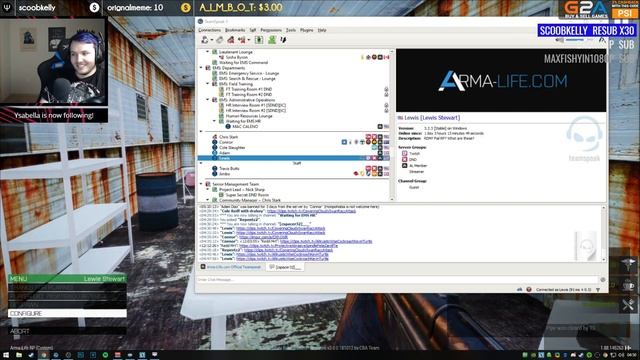Open the Plugins menu
640x360 pixels.
[x=307, y=30]
